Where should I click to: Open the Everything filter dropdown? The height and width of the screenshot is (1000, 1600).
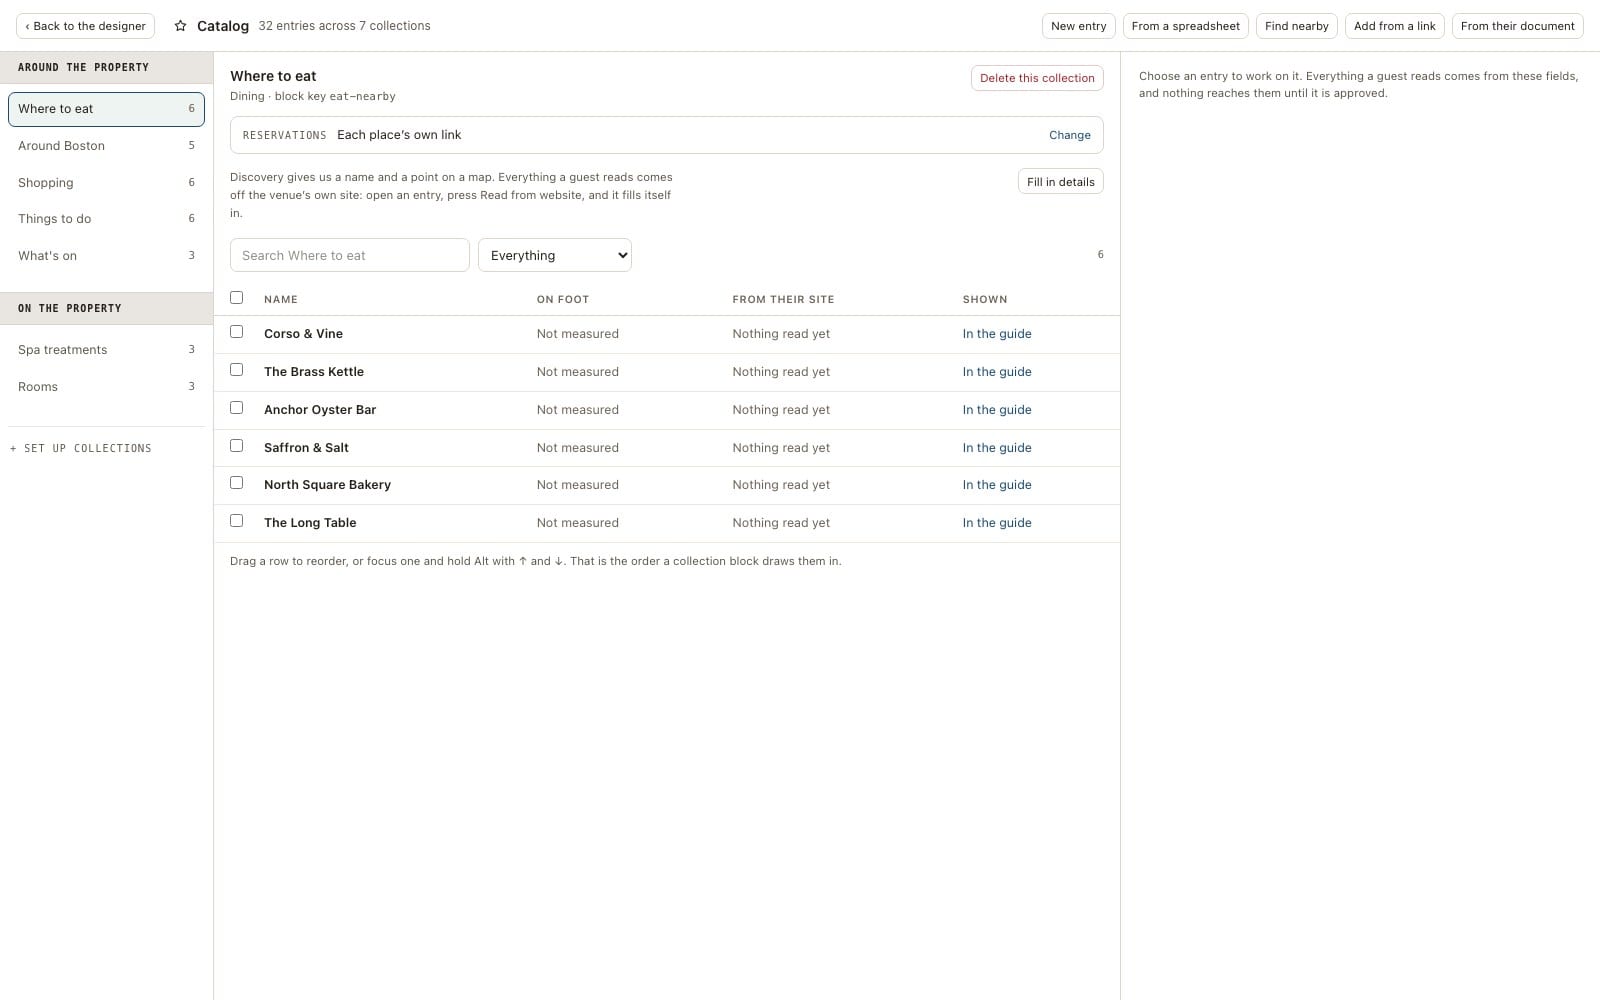click(x=555, y=255)
